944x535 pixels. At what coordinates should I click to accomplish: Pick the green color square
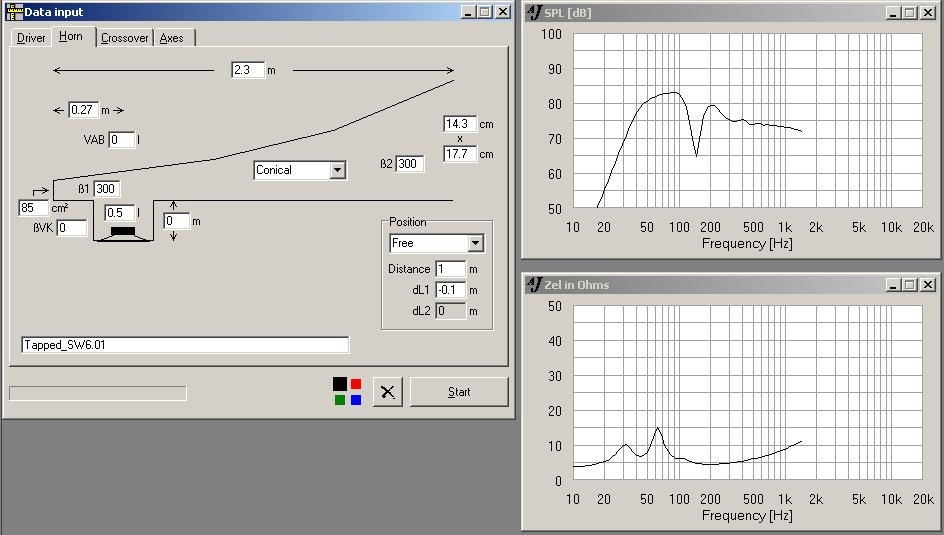pyautogui.click(x=340, y=400)
